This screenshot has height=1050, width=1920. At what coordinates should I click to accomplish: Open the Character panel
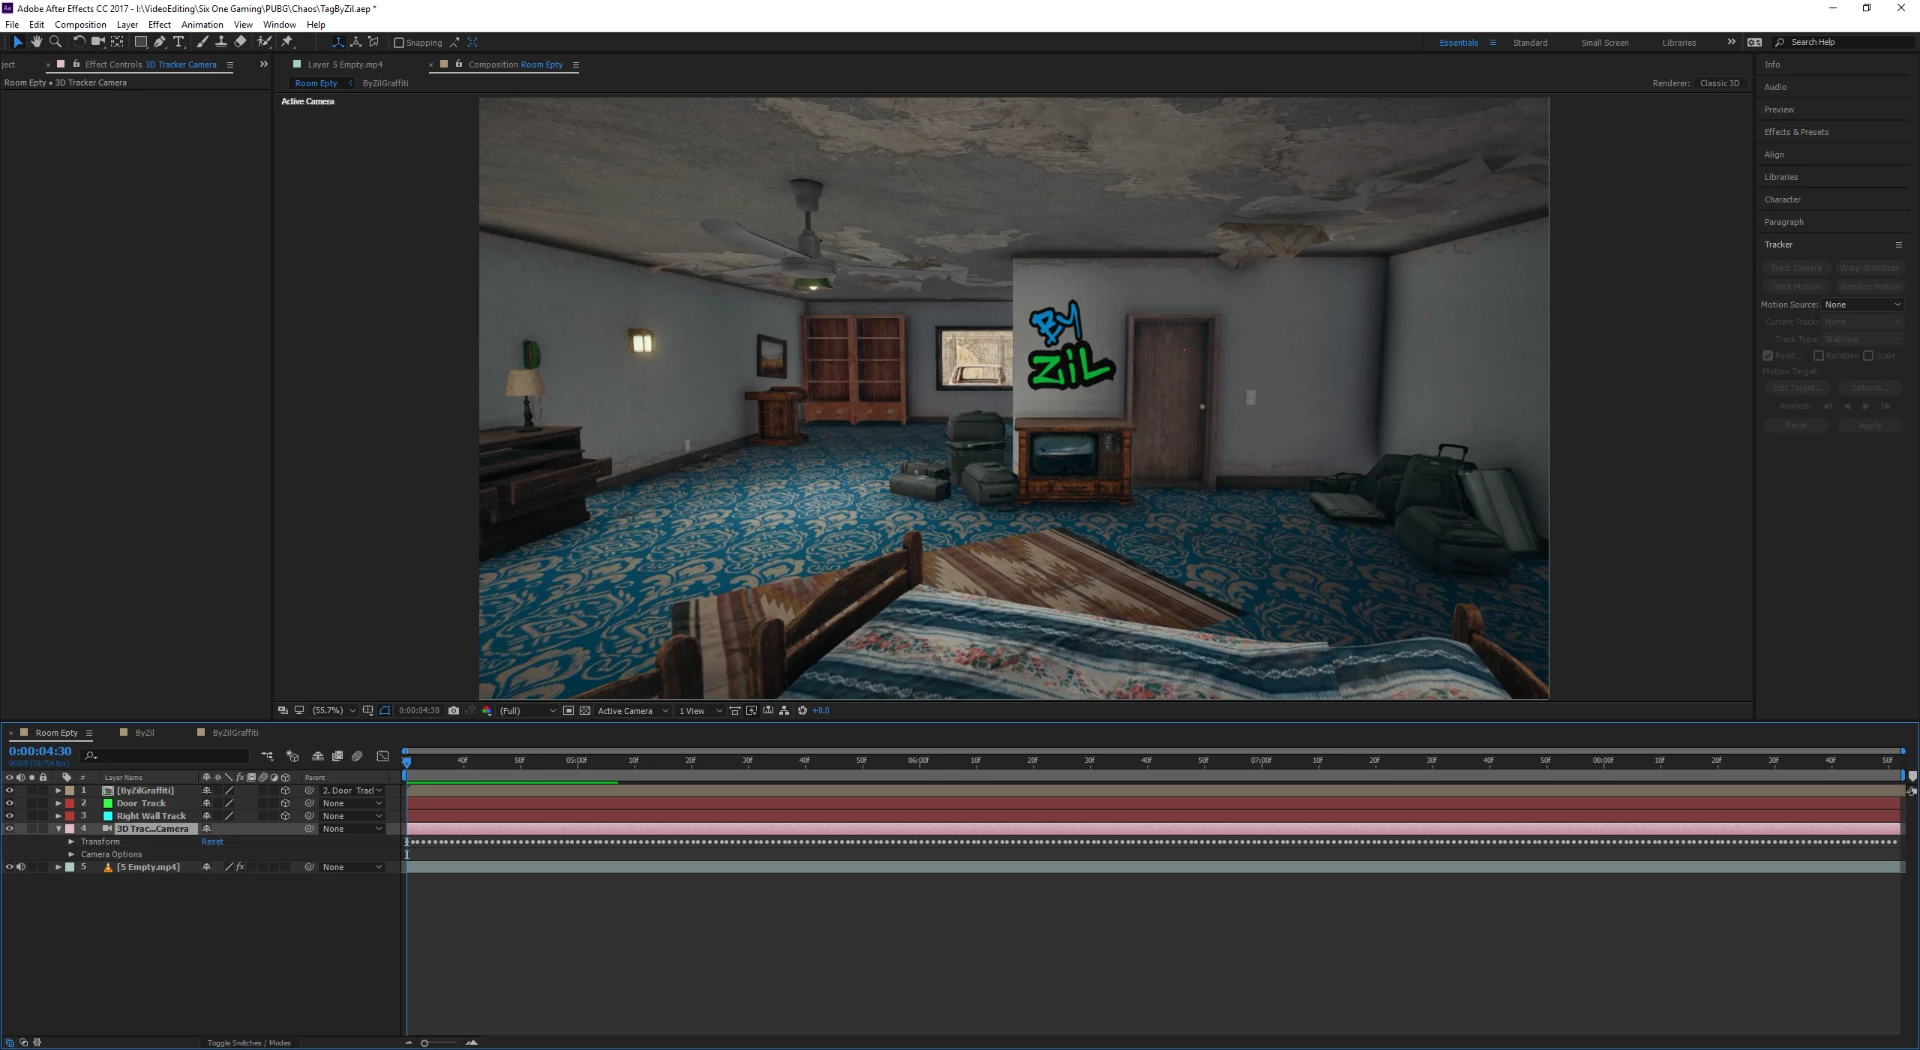pos(1782,200)
